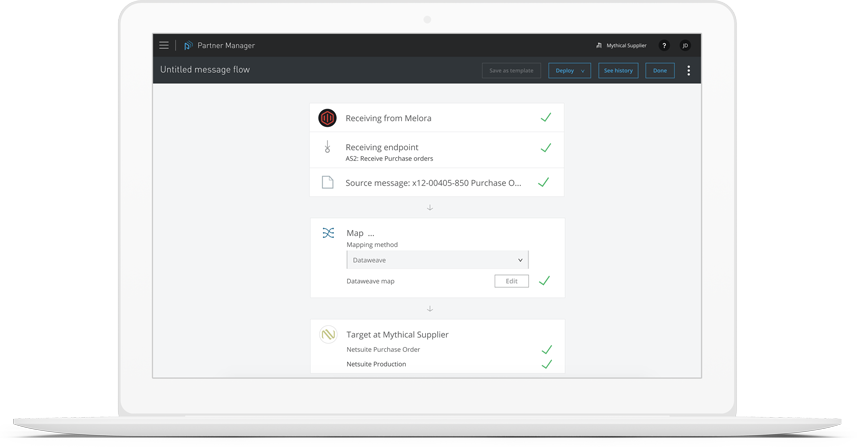Open the JD user profile avatar
This screenshot has width=857, height=447.
click(685, 45)
